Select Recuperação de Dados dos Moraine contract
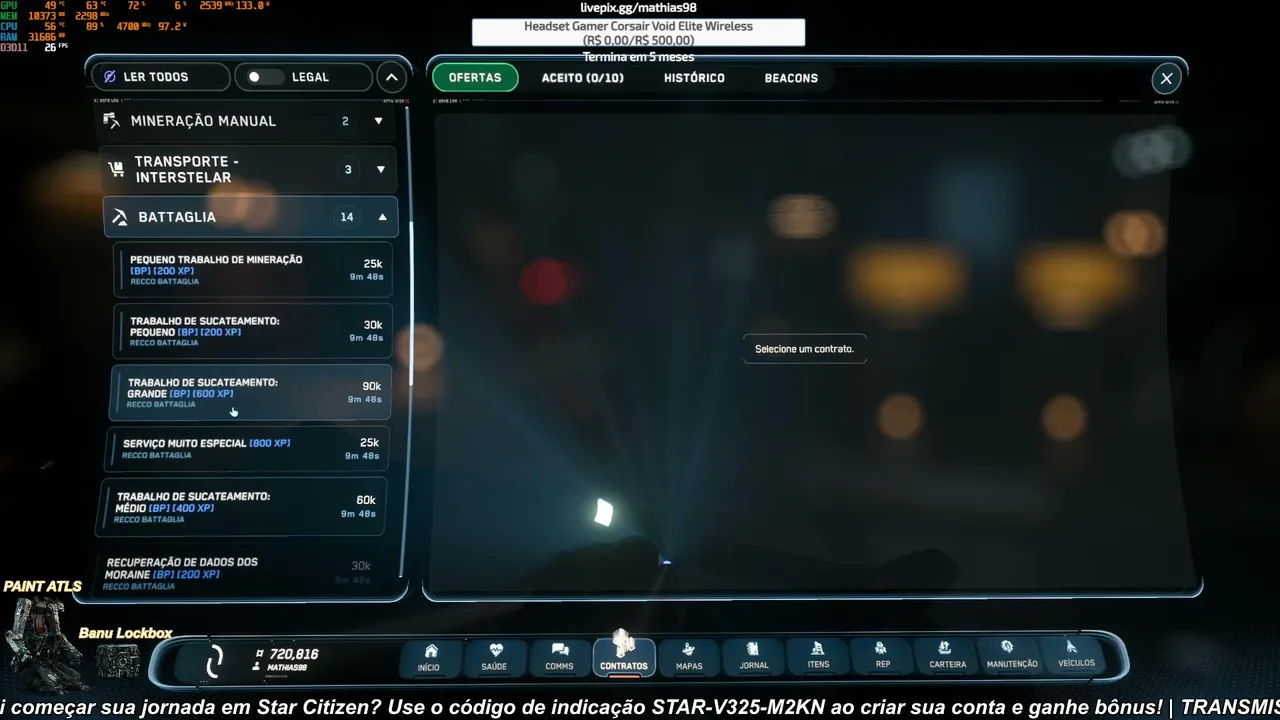Image resolution: width=1280 pixels, height=720 pixels. [237, 573]
